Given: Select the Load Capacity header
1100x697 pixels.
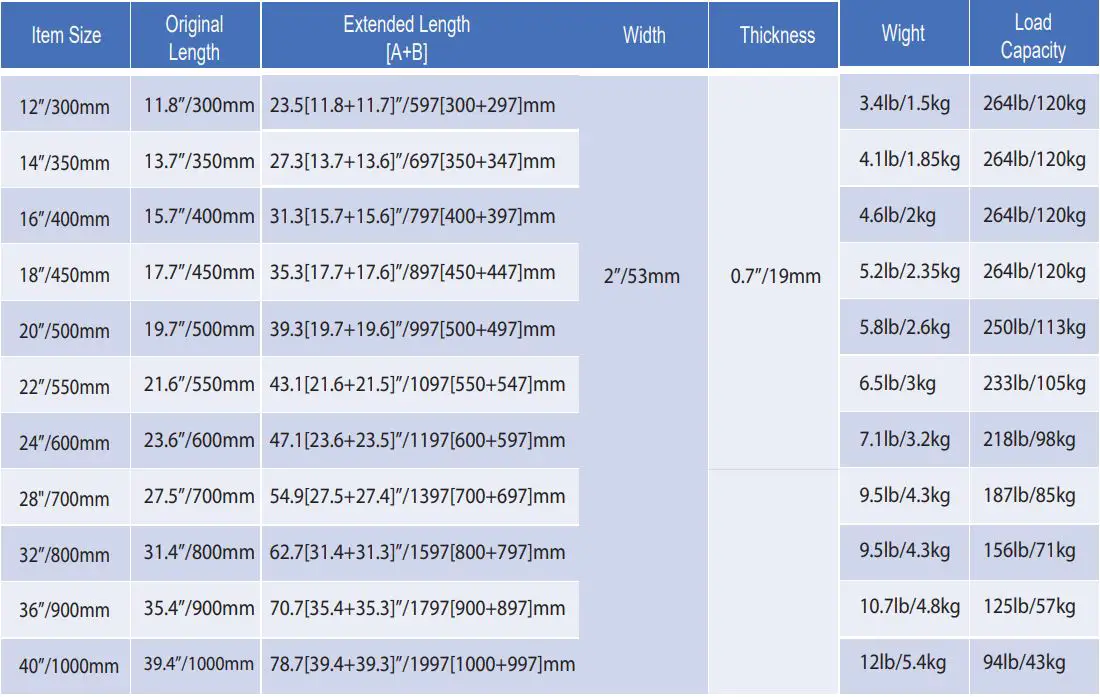Looking at the screenshot, I should (x=1033, y=36).
